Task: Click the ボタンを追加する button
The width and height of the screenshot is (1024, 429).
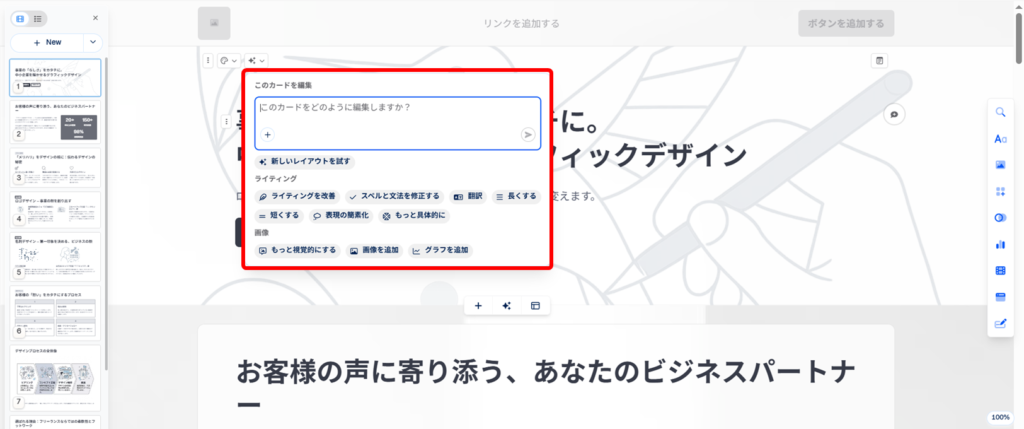Action: click(x=845, y=23)
